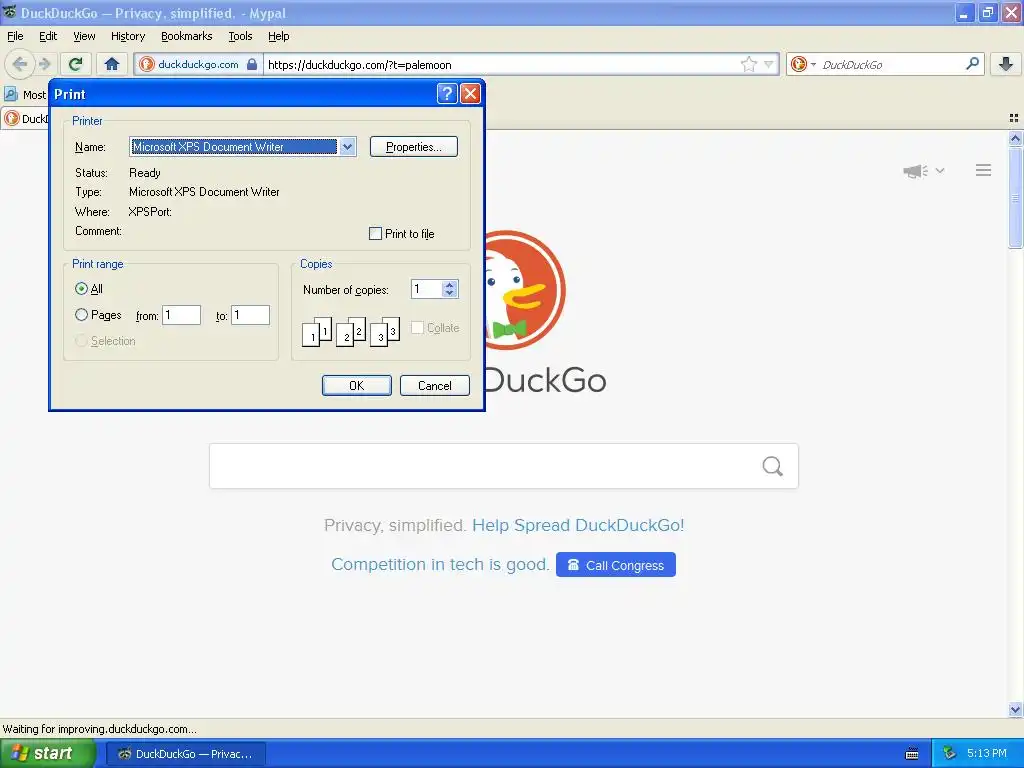Click OK in the Print dialog
The width and height of the screenshot is (1024, 768).
[x=357, y=385]
